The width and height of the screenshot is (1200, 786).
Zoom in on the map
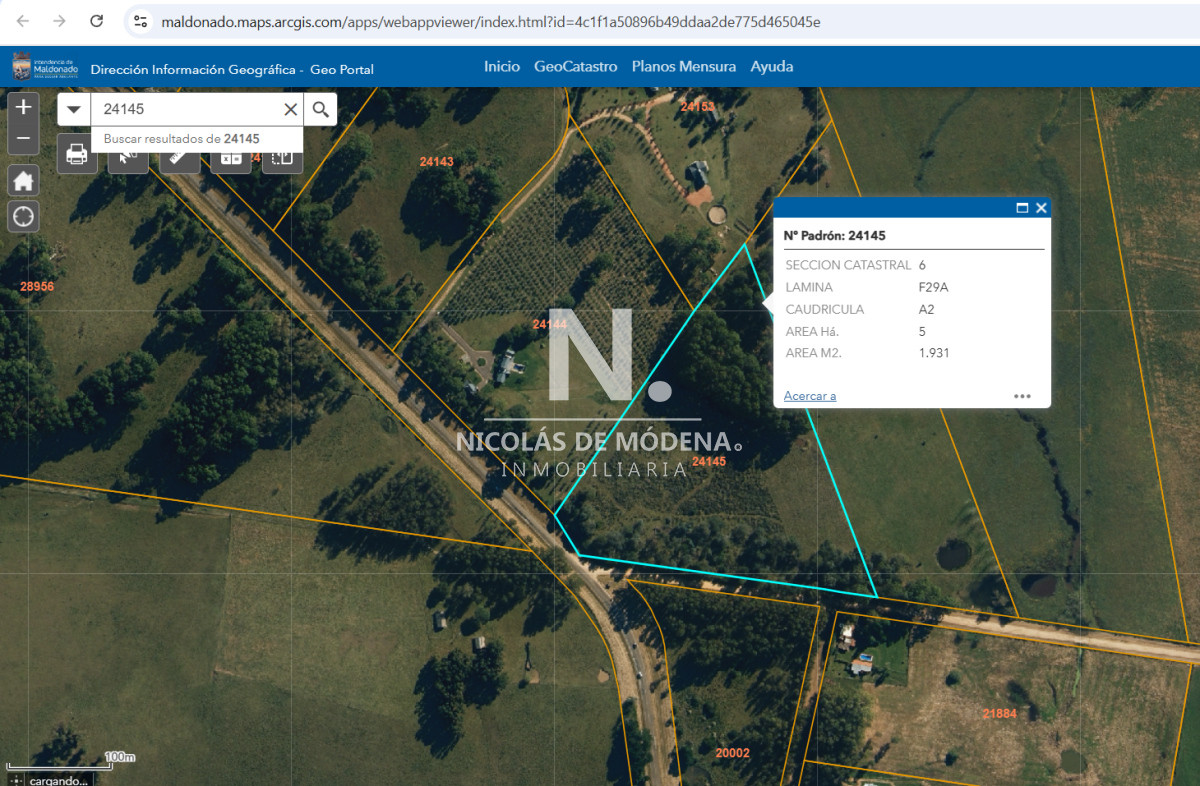[23, 107]
